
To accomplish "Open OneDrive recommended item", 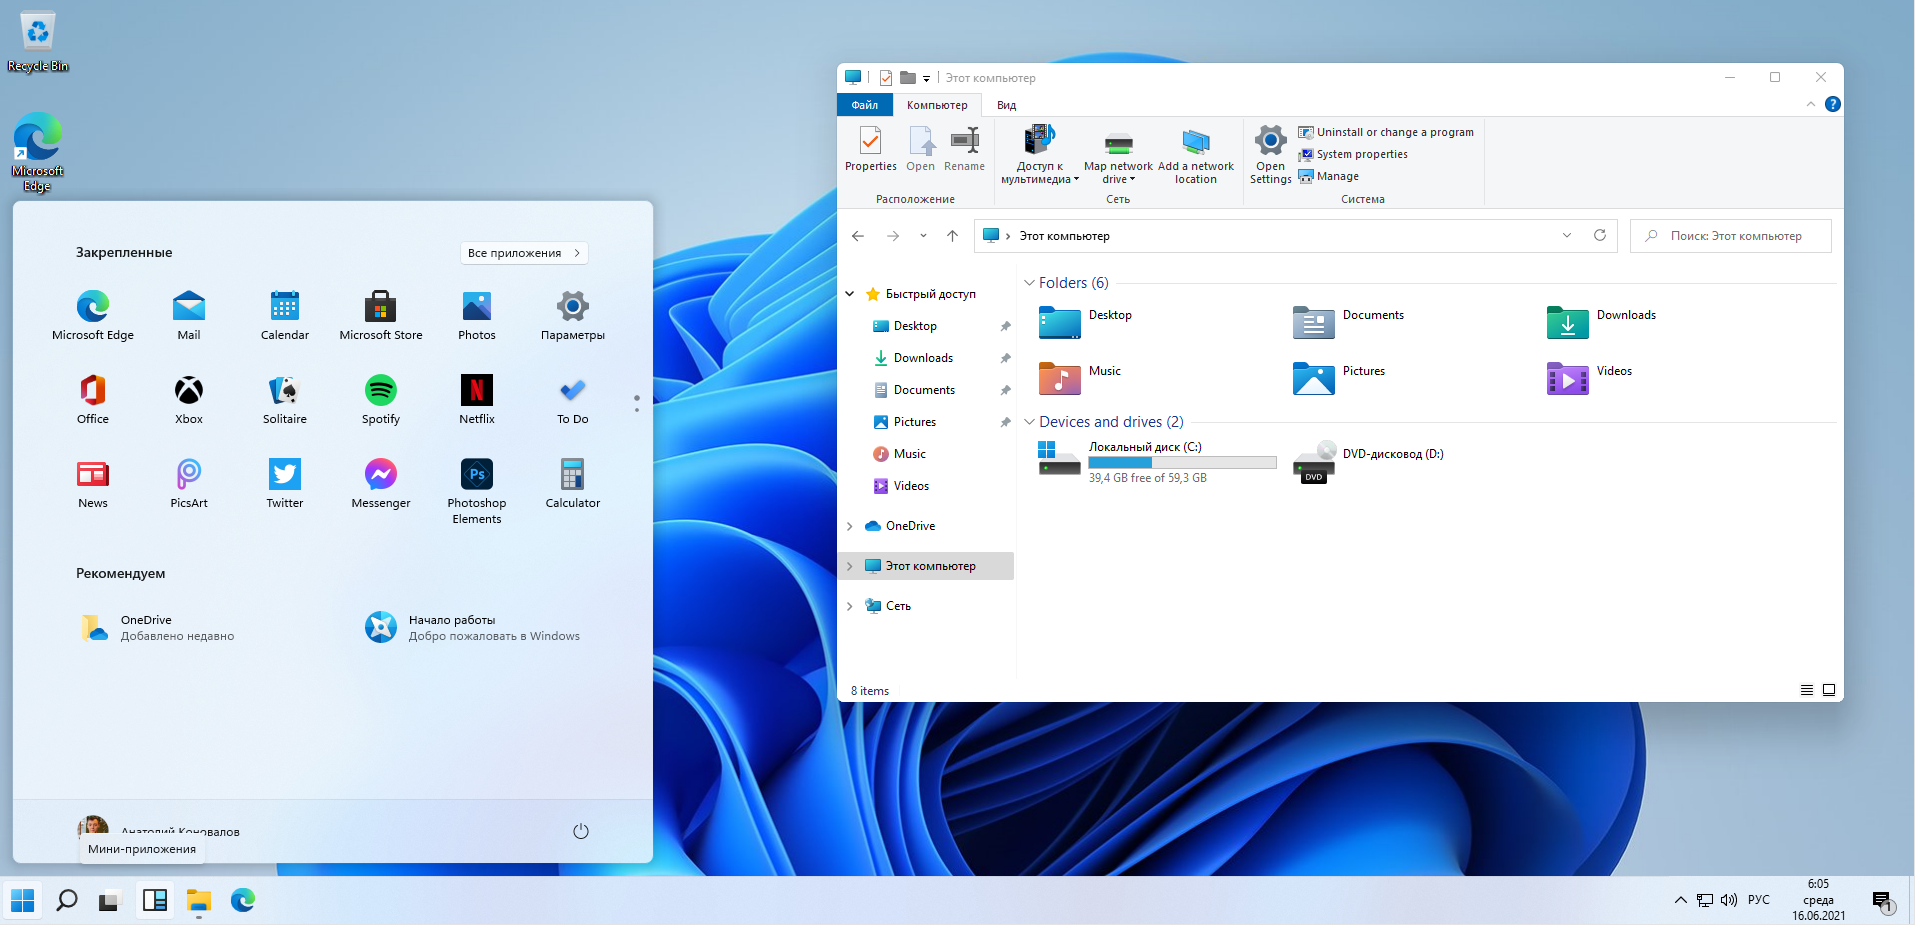I will 158,628.
